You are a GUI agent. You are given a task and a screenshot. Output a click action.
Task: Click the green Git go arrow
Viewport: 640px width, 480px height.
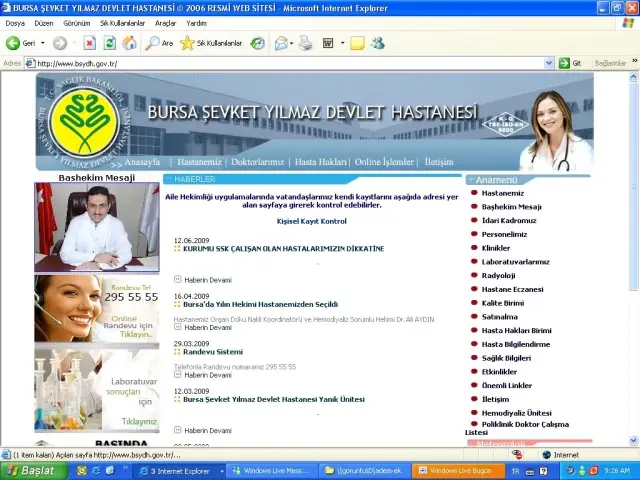[564, 63]
